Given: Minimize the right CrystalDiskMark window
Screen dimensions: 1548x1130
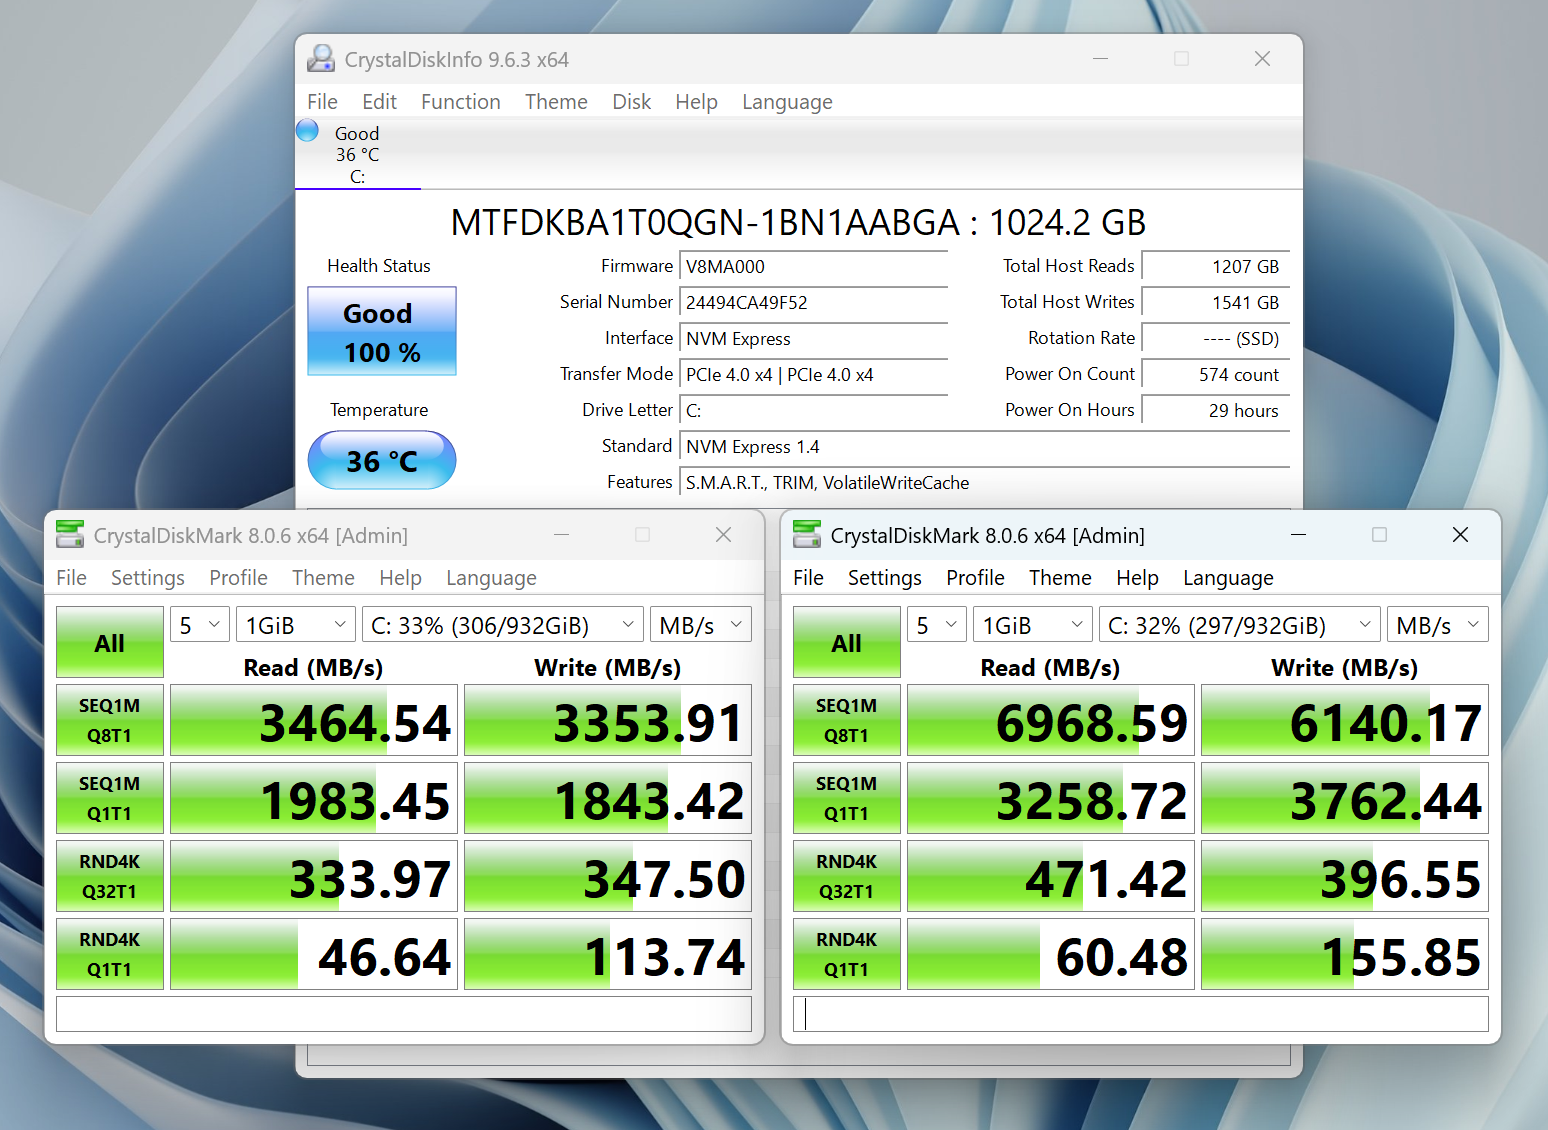Looking at the screenshot, I should tap(1298, 535).
